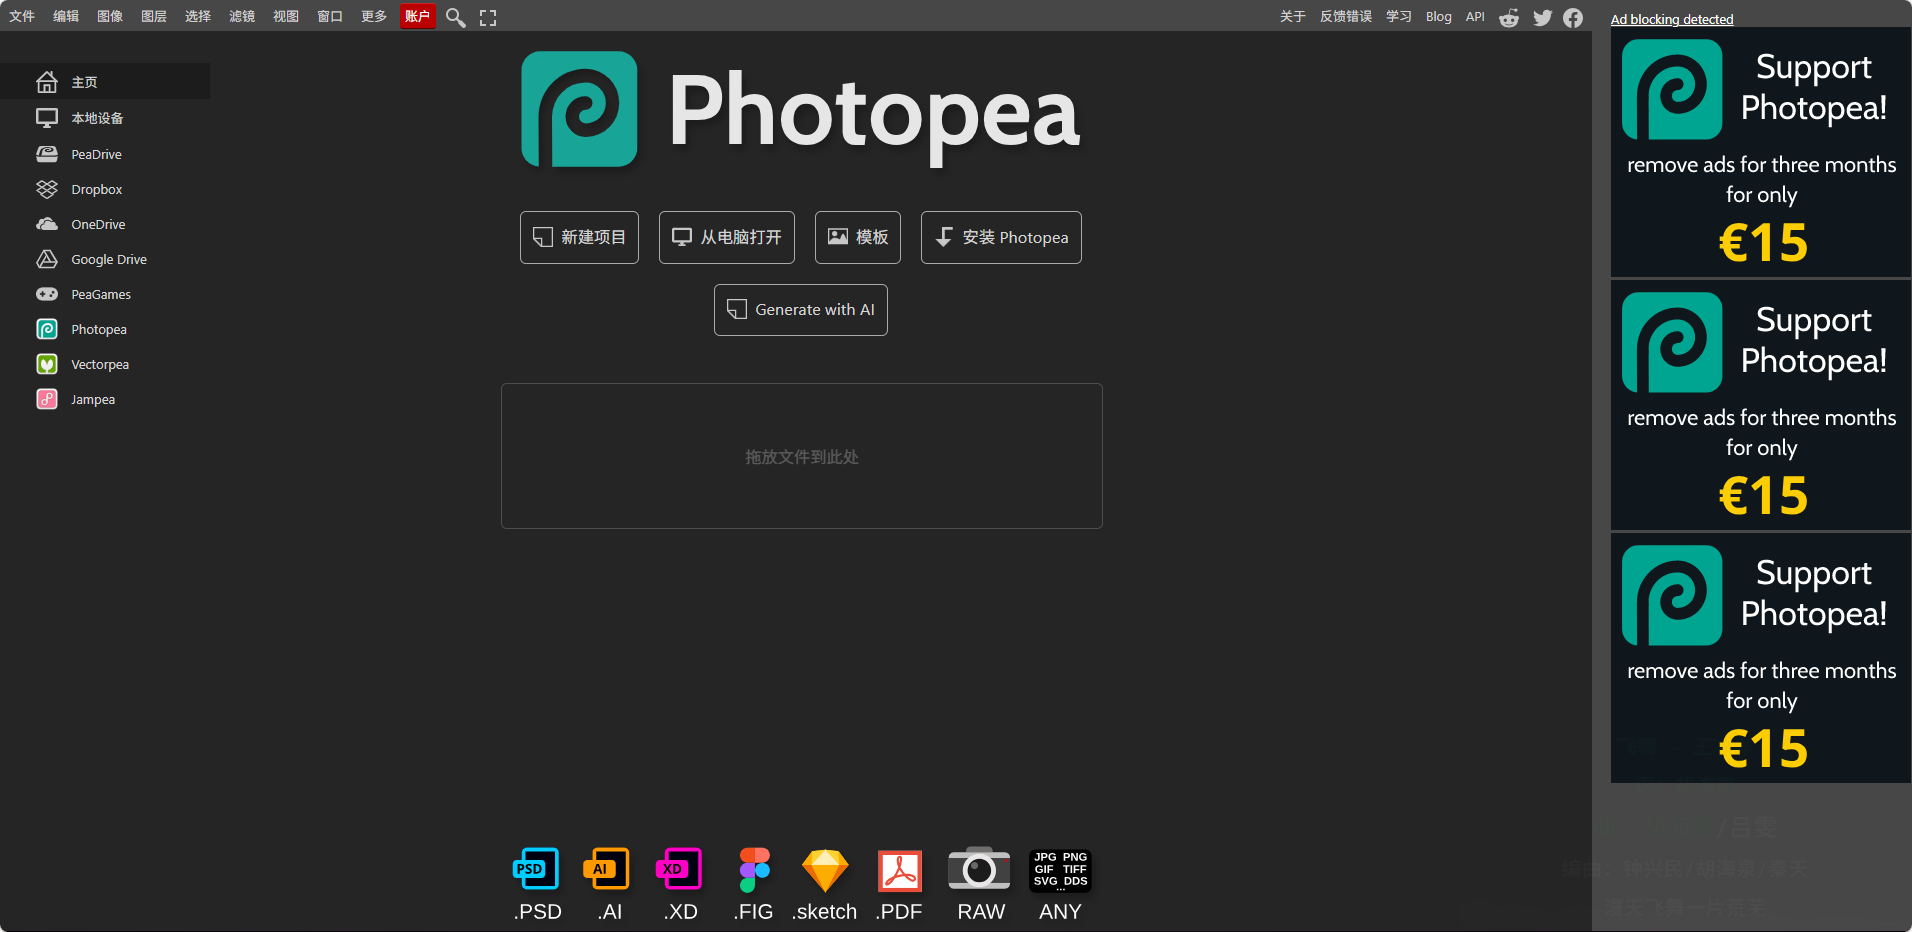Open the Blog link
This screenshot has height=932, width=1912.
coord(1439,17)
